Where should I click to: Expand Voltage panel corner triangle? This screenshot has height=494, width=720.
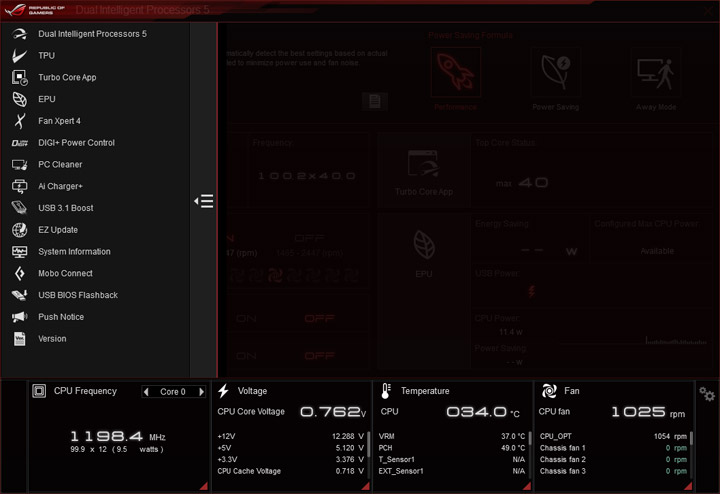tap(366, 486)
